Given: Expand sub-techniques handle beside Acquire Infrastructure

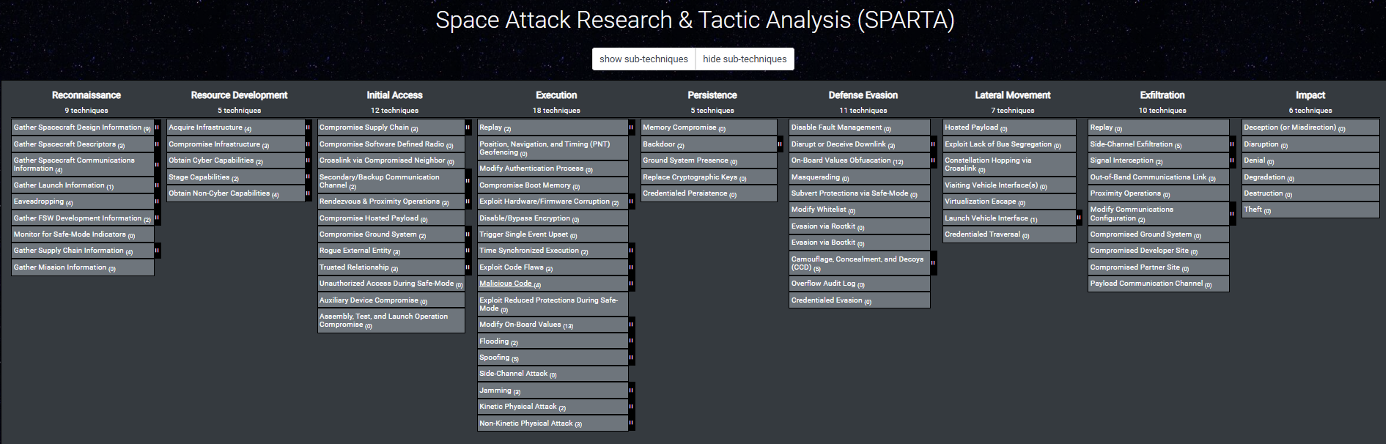Looking at the screenshot, I should click(x=308, y=128).
